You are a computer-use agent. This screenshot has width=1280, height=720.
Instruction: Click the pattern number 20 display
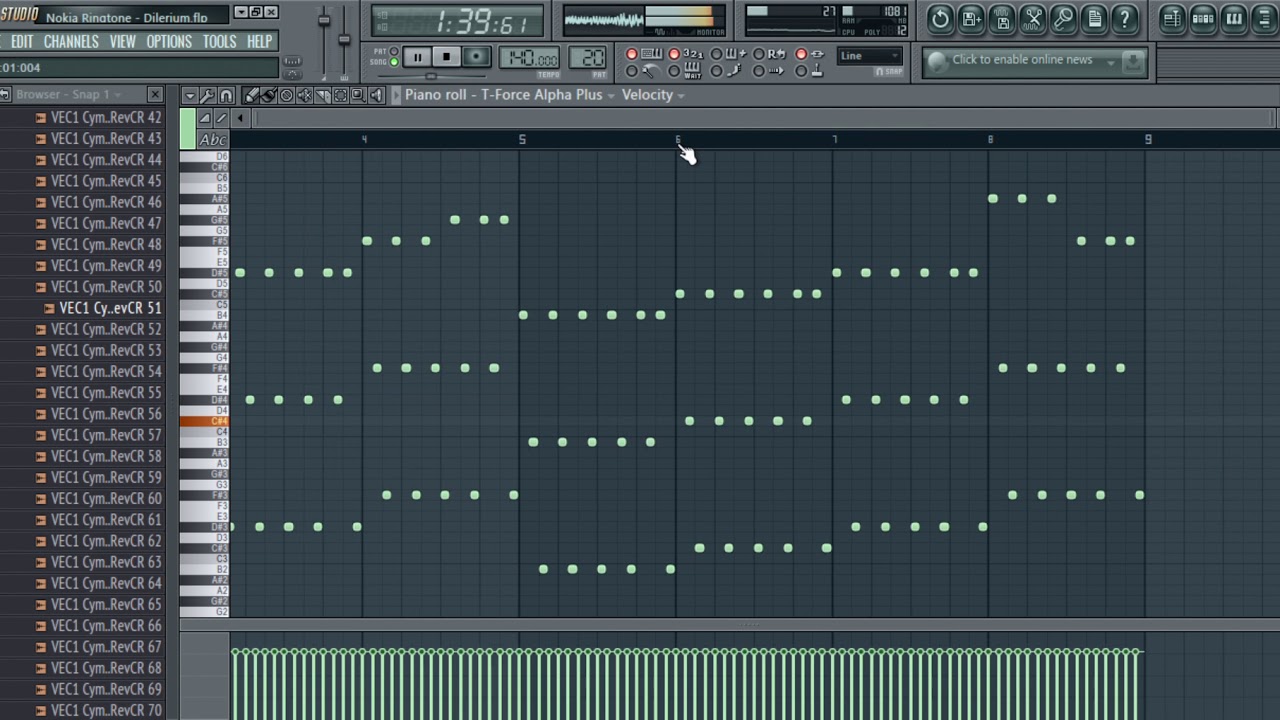588,58
